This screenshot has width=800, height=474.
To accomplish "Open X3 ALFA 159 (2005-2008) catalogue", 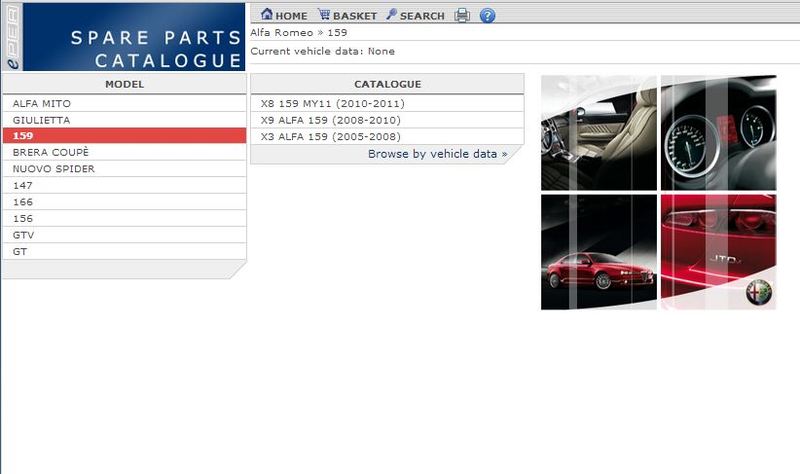I will pyautogui.click(x=330, y=136).
